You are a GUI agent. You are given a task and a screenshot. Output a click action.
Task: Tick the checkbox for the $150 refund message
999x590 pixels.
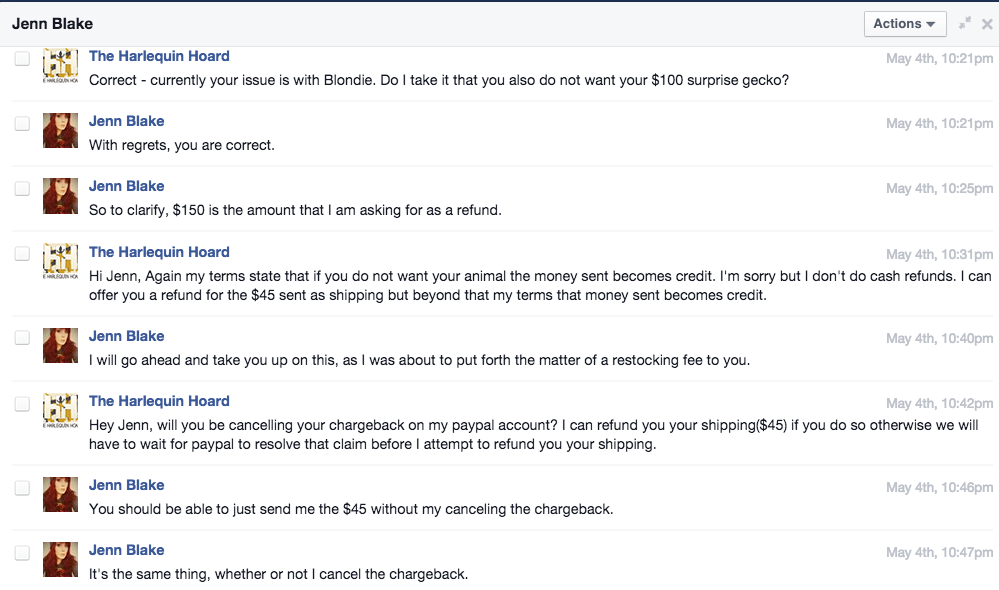[x=22, y=188]
